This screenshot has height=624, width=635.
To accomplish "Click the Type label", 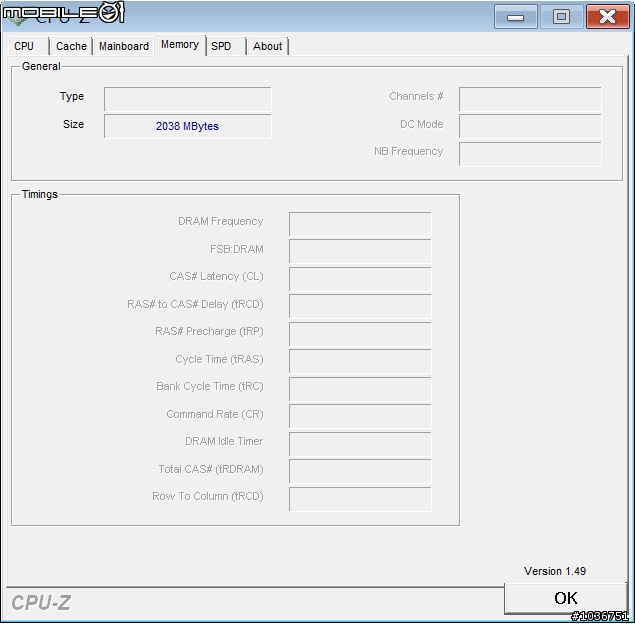I will [72, 96].
